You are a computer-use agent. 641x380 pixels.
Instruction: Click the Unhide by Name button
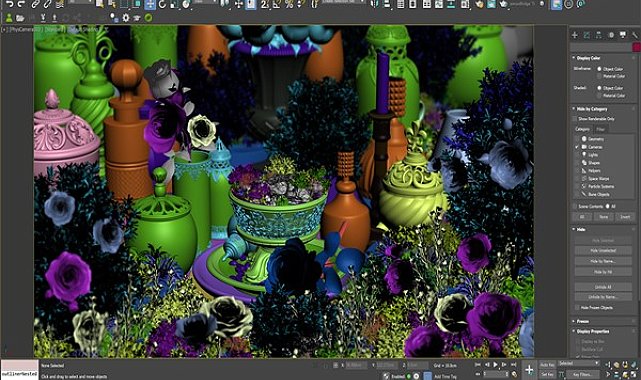click(x=603, y=297)
